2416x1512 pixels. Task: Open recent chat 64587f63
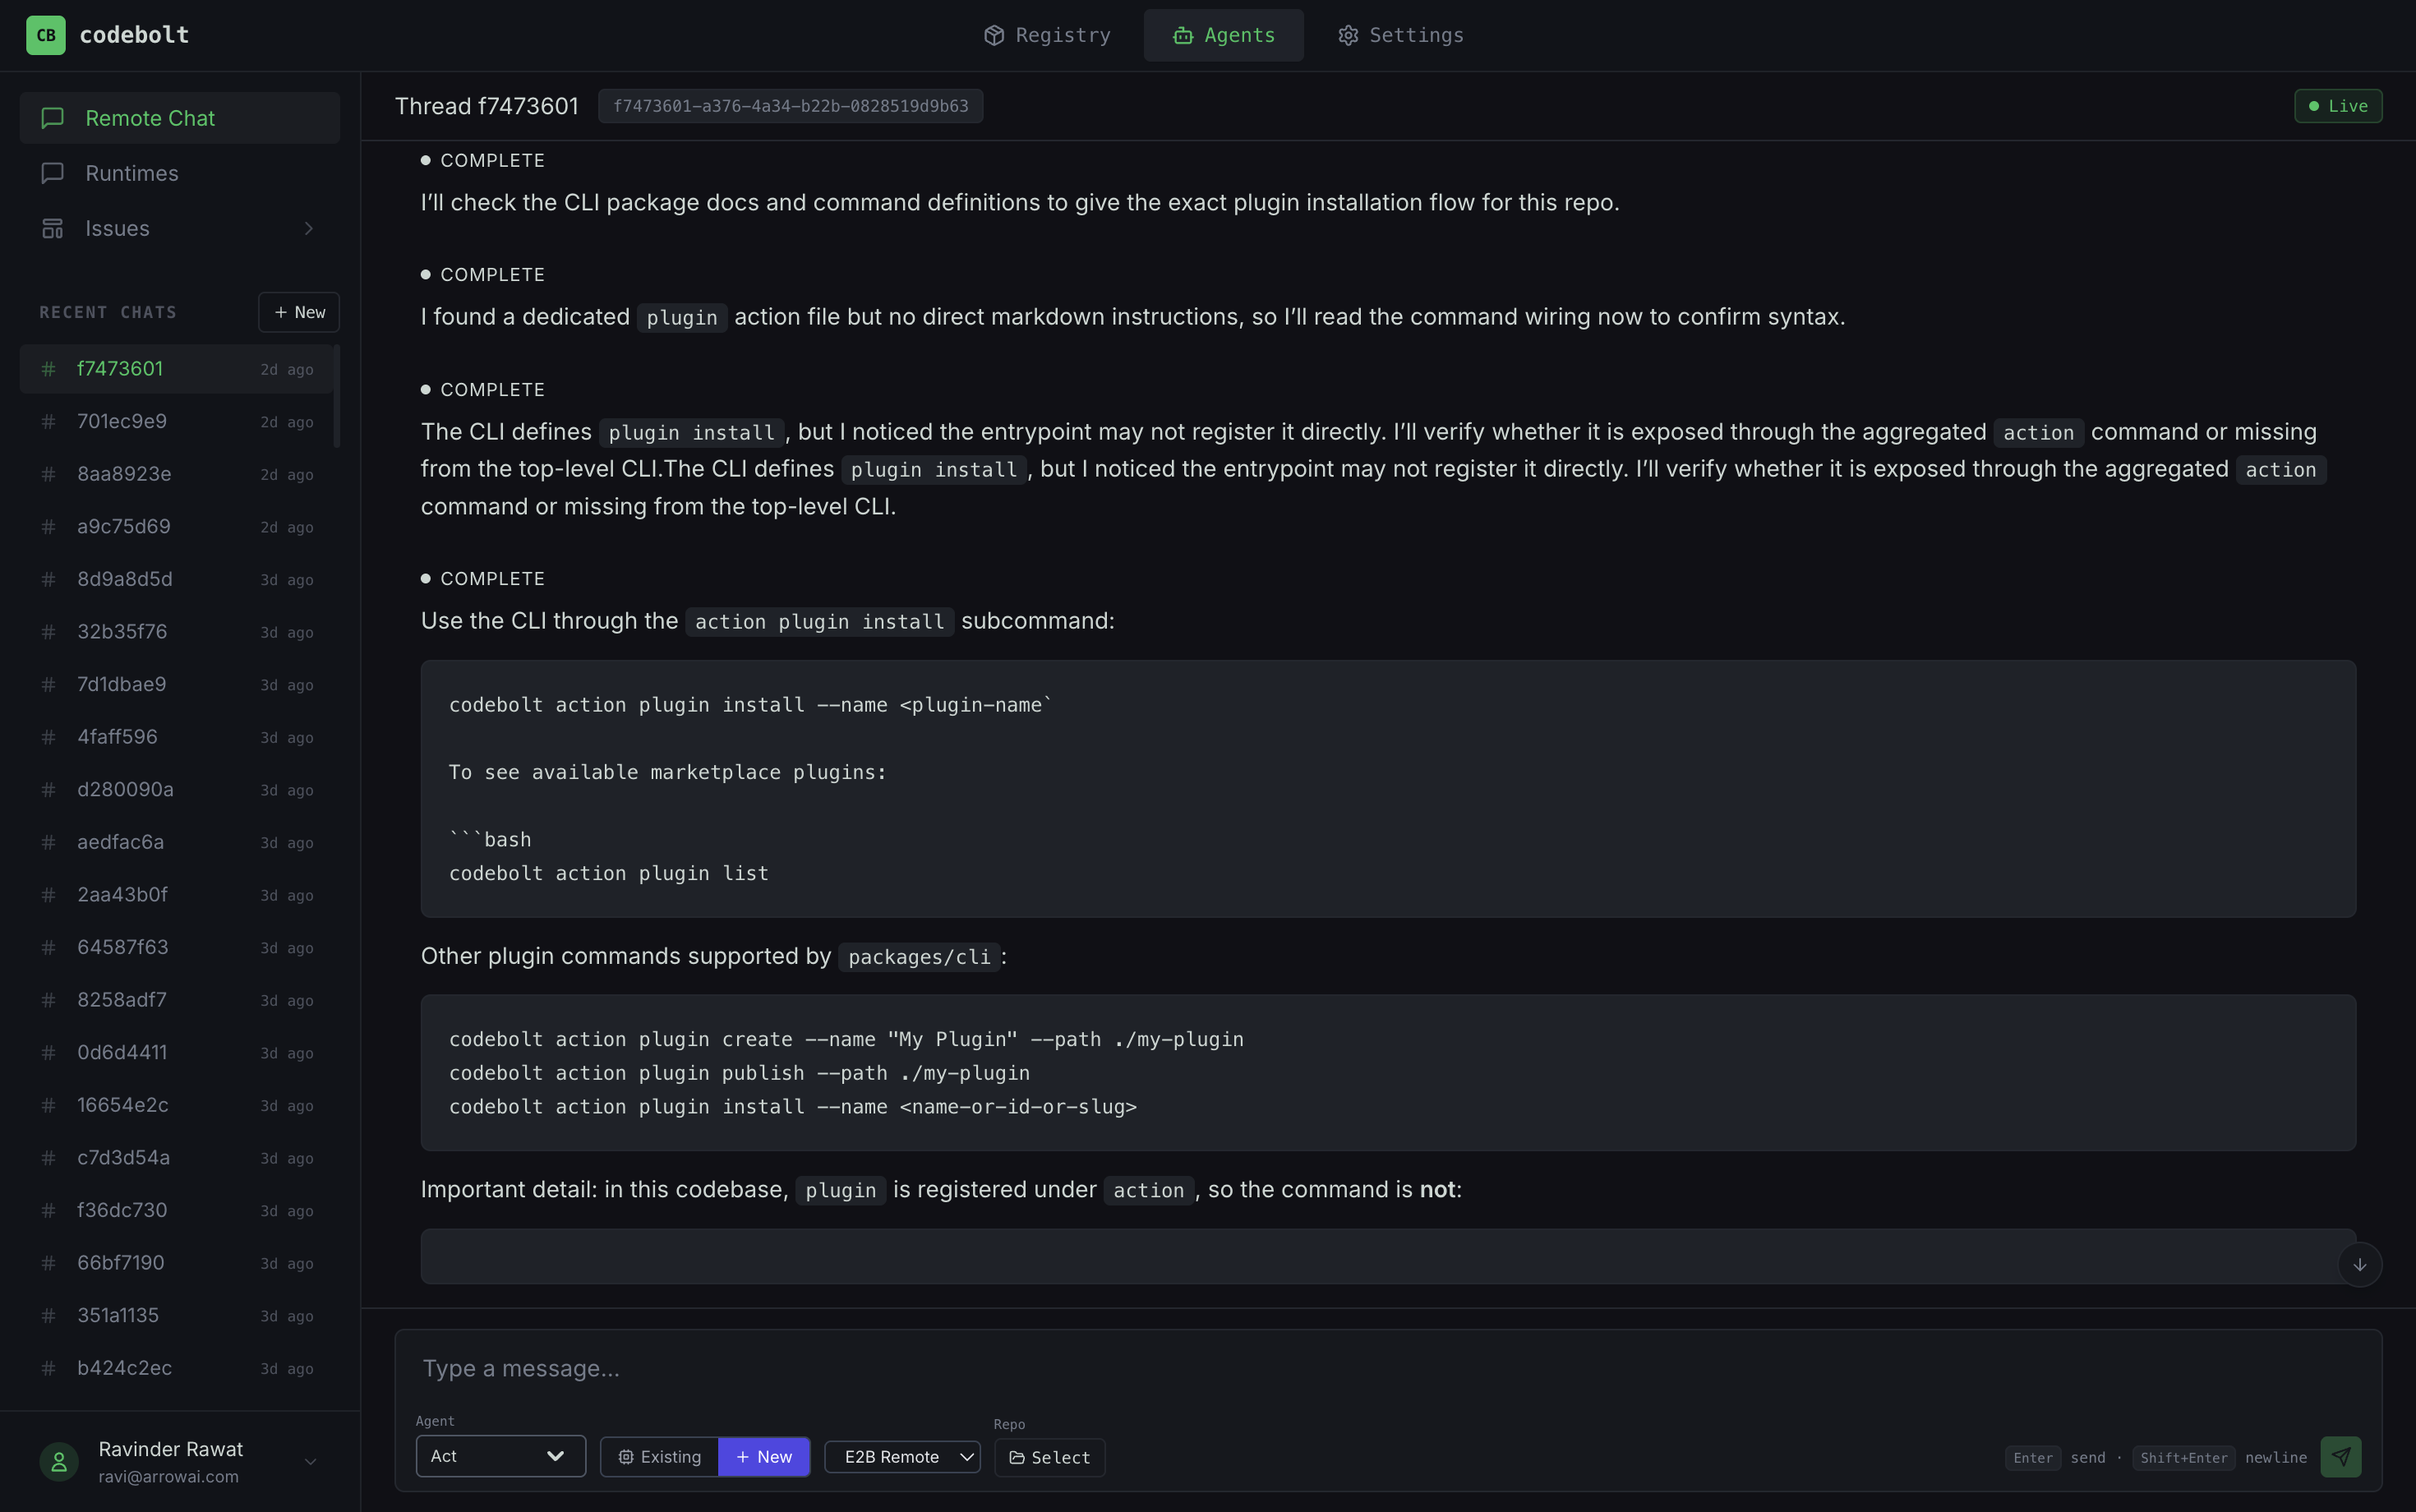(176, 947)
